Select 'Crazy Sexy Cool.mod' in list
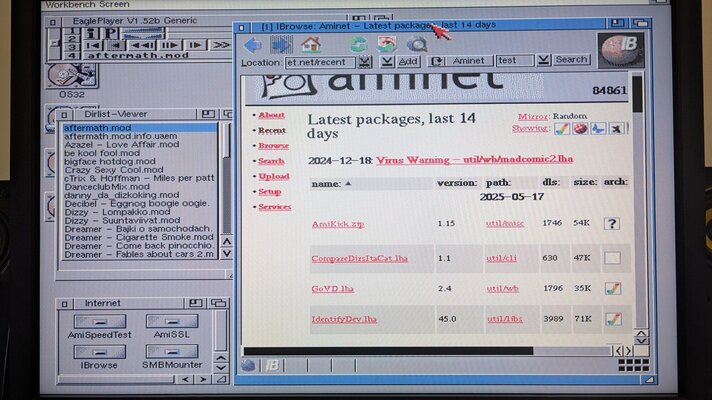The width and height of the screenshot is (712, 400). [120, 170]
